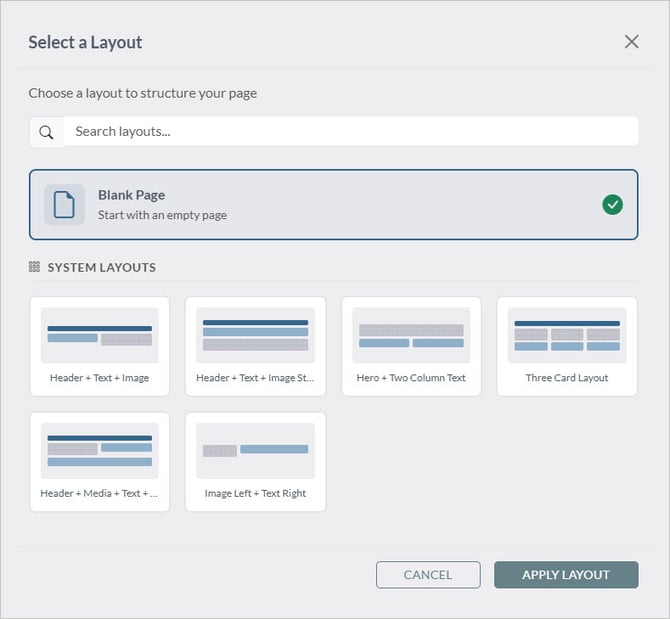
Task: Choose the Image Left + Text Right layout
Action: click(x=256, y=462)
